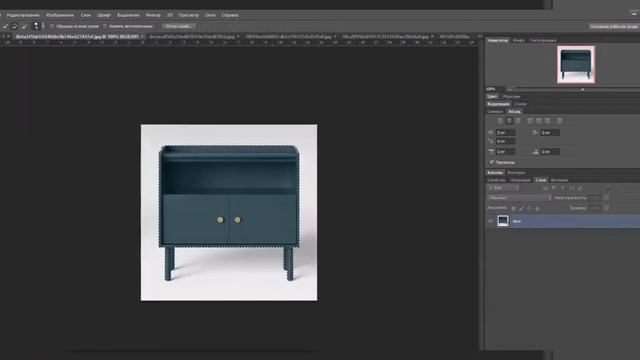The width and height of the screenshot is (640, 360).
Task: Open the 3D menu
Action: coord(170,15)
